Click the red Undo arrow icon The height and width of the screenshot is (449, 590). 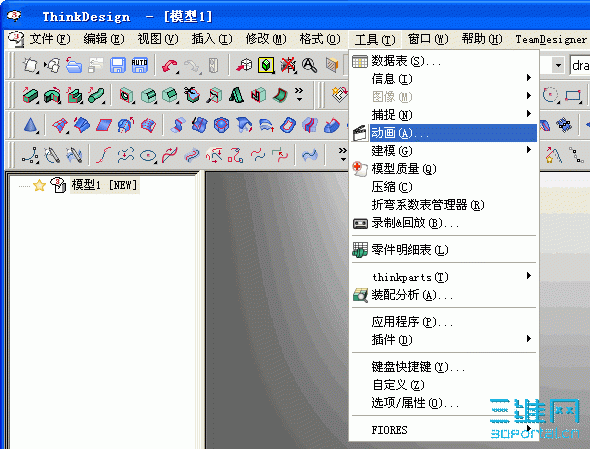tap(170, 65)
